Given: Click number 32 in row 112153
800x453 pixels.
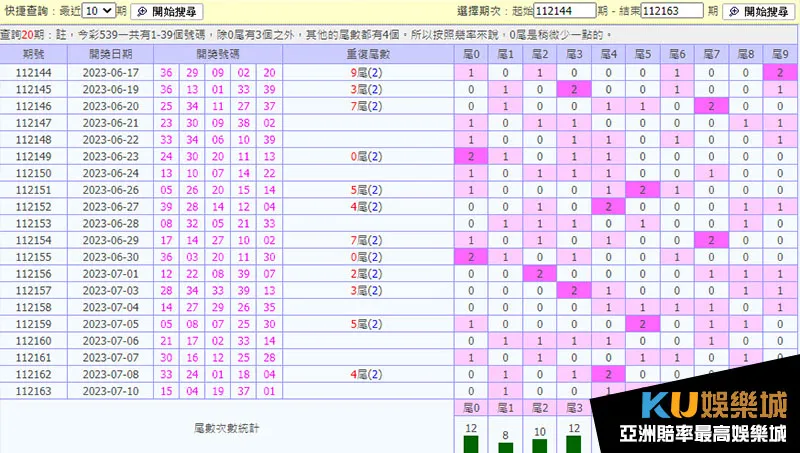Looking at the screenshot, I should [x=192, y=223].
